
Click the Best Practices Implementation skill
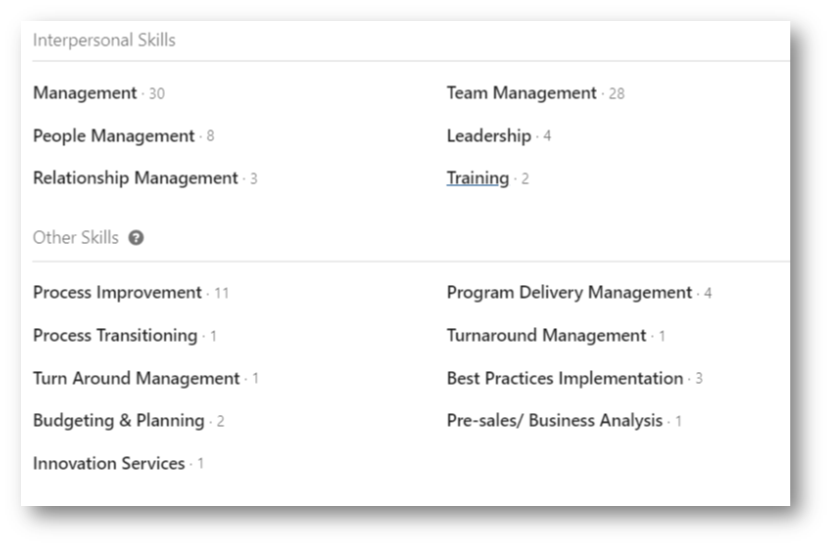pos(565,378)
